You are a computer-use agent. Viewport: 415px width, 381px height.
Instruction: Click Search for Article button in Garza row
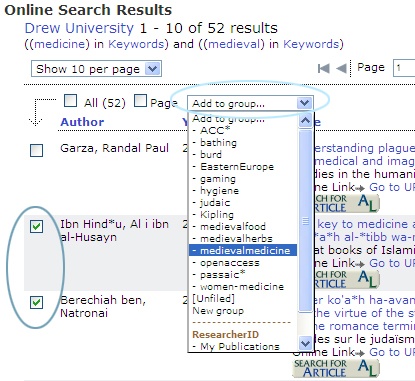click(x=346, y=203)
